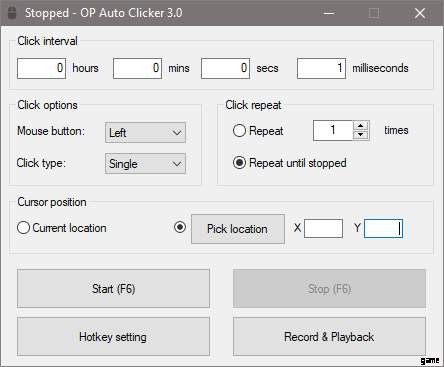Focus the mins input field

pyautogui.click(x=137, y=68)
